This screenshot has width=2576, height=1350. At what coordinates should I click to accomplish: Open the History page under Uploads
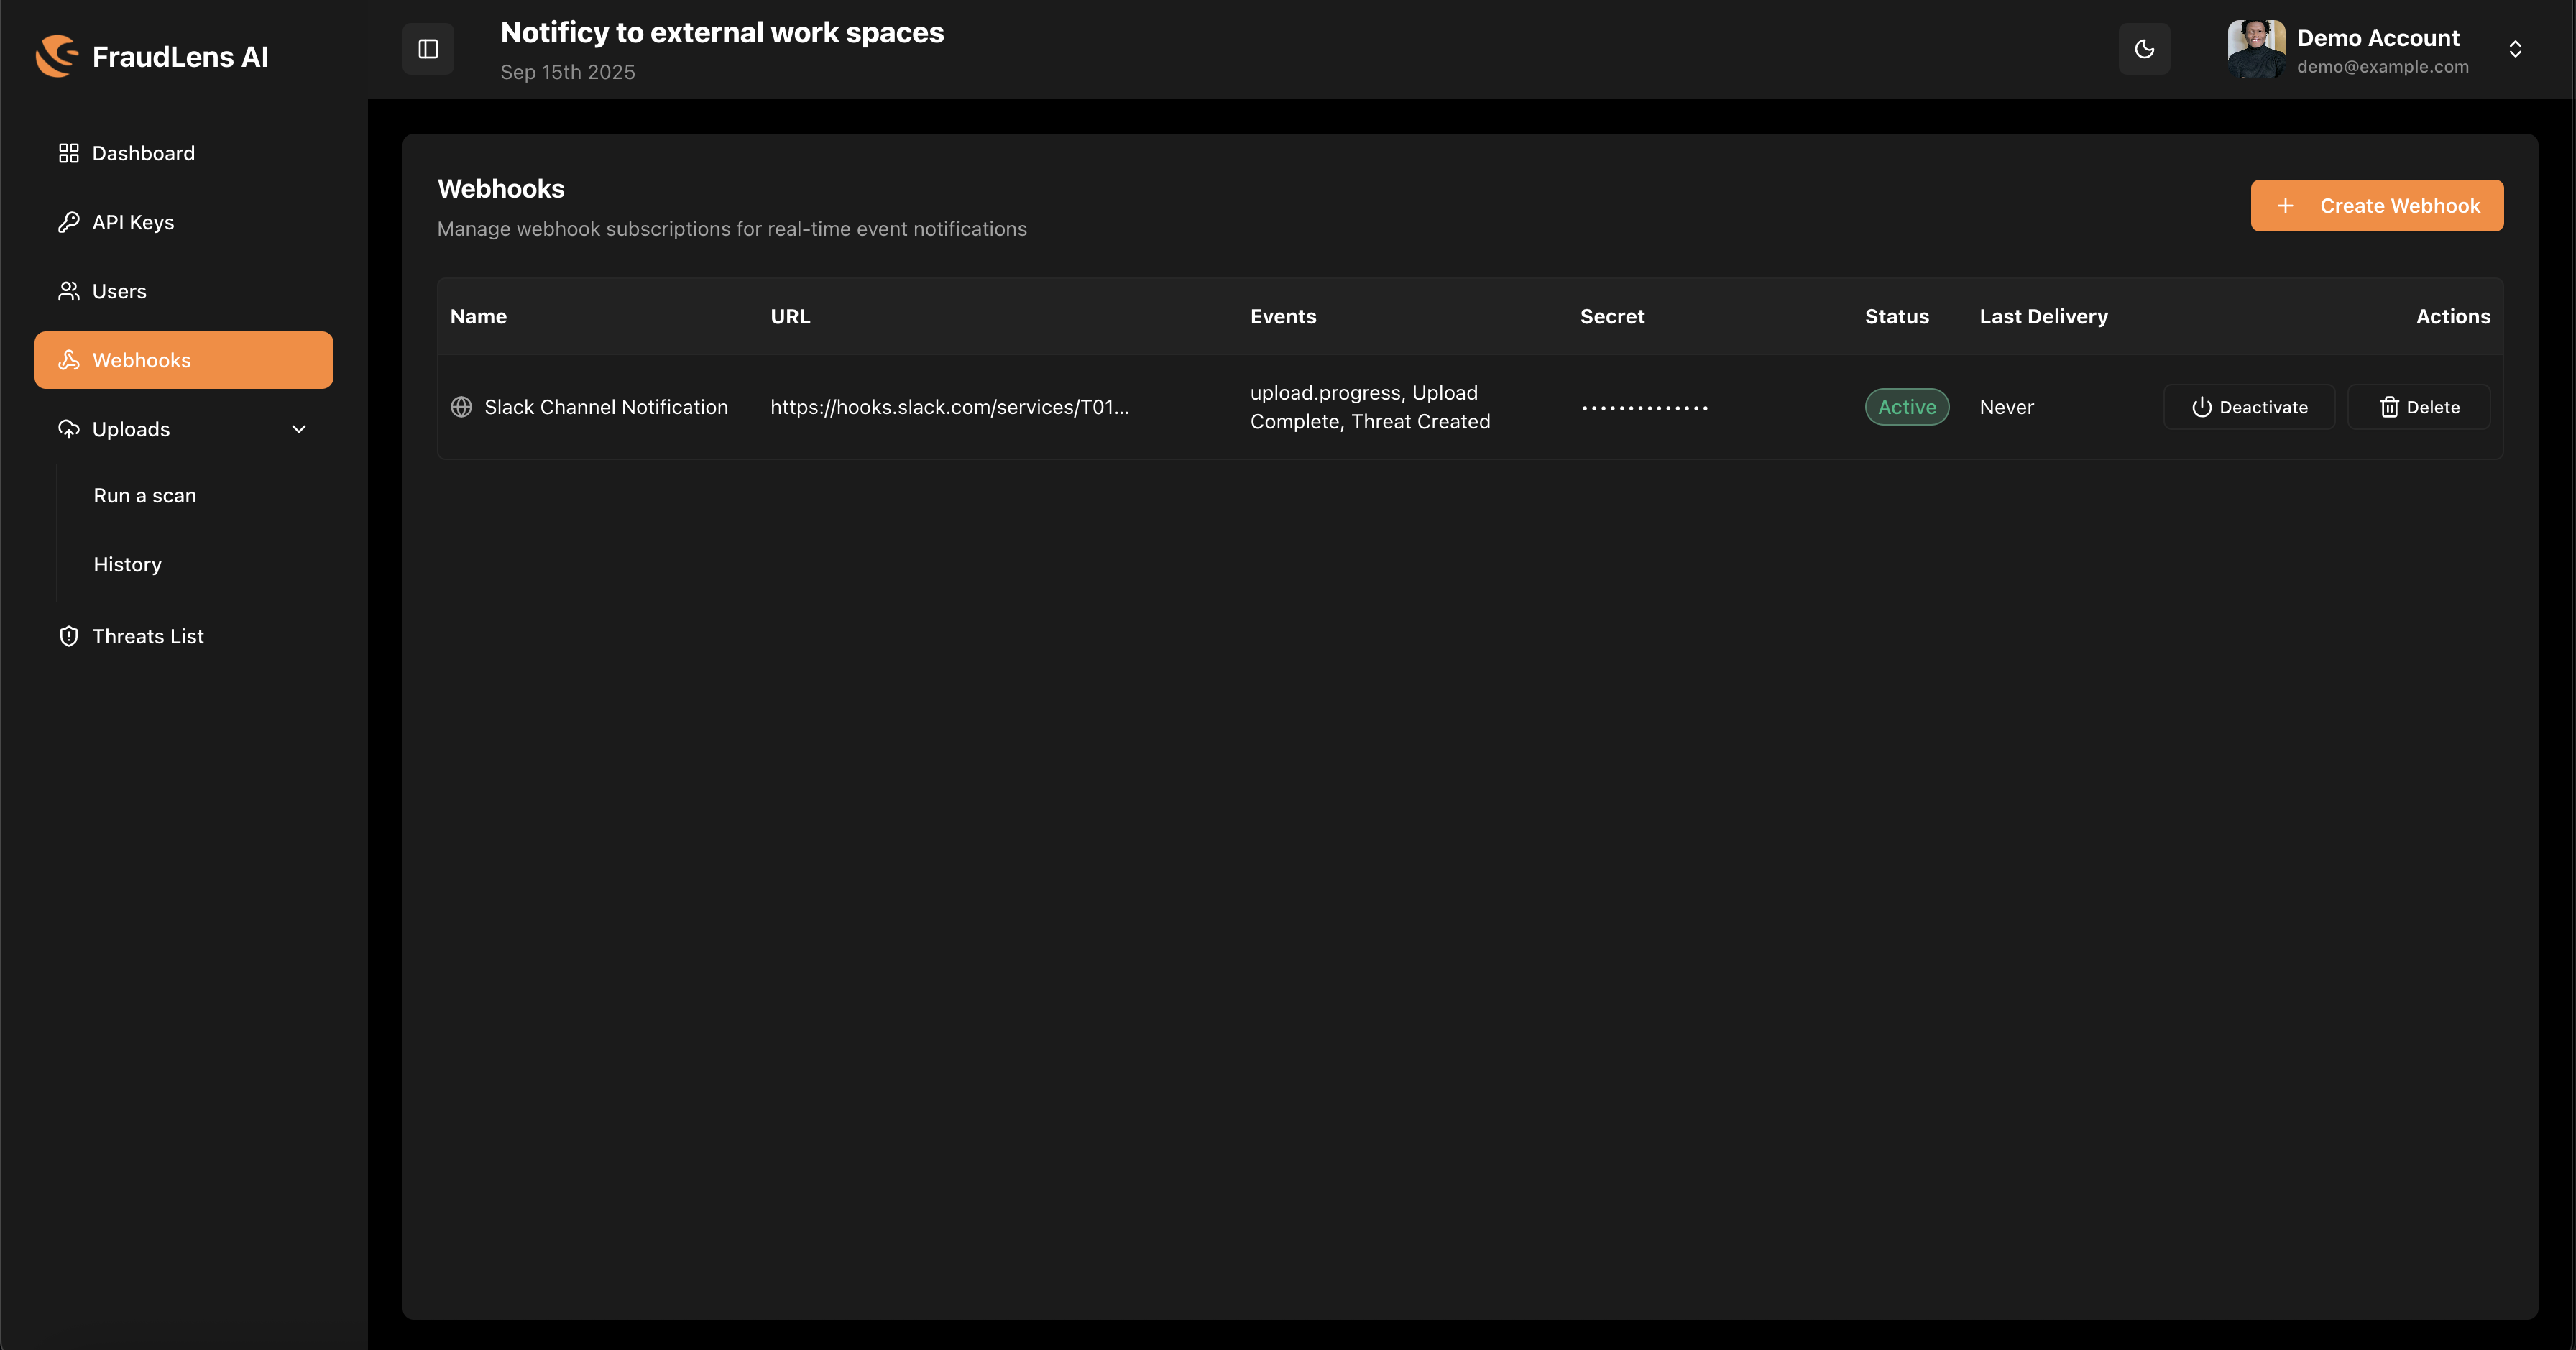(x=127, y=564)
